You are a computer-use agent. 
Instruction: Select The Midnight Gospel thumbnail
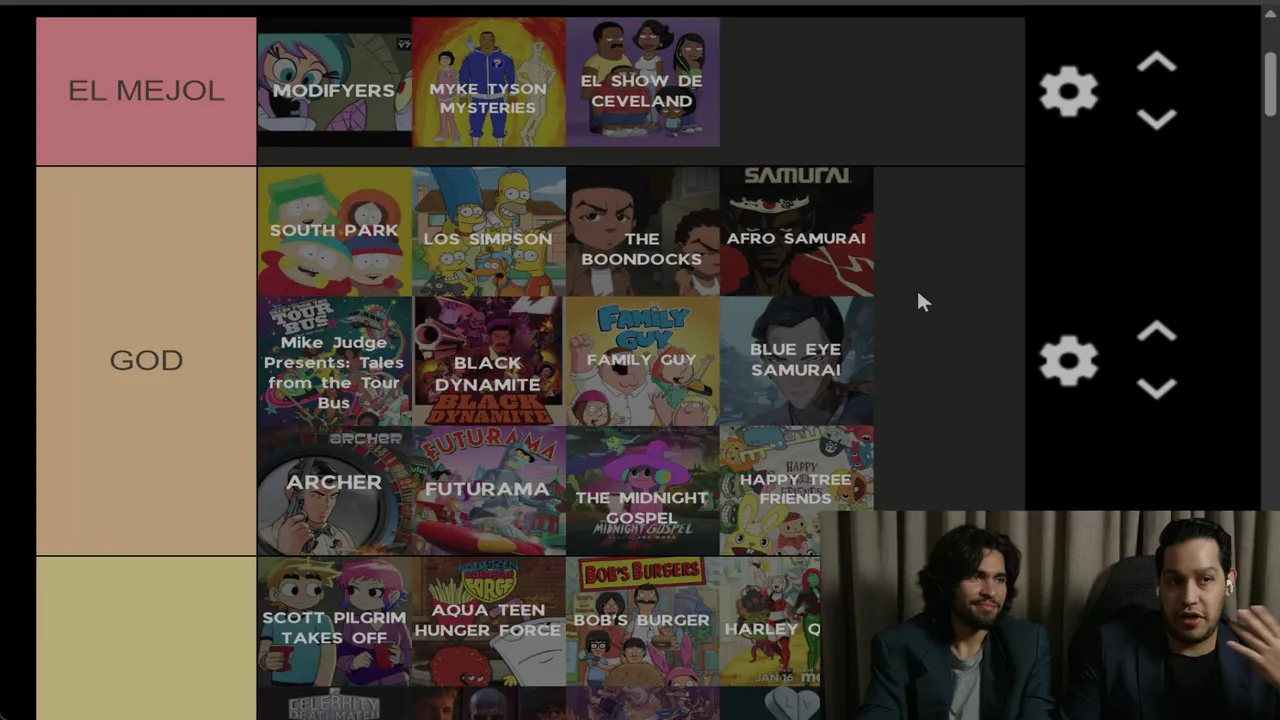coord(642,491)
